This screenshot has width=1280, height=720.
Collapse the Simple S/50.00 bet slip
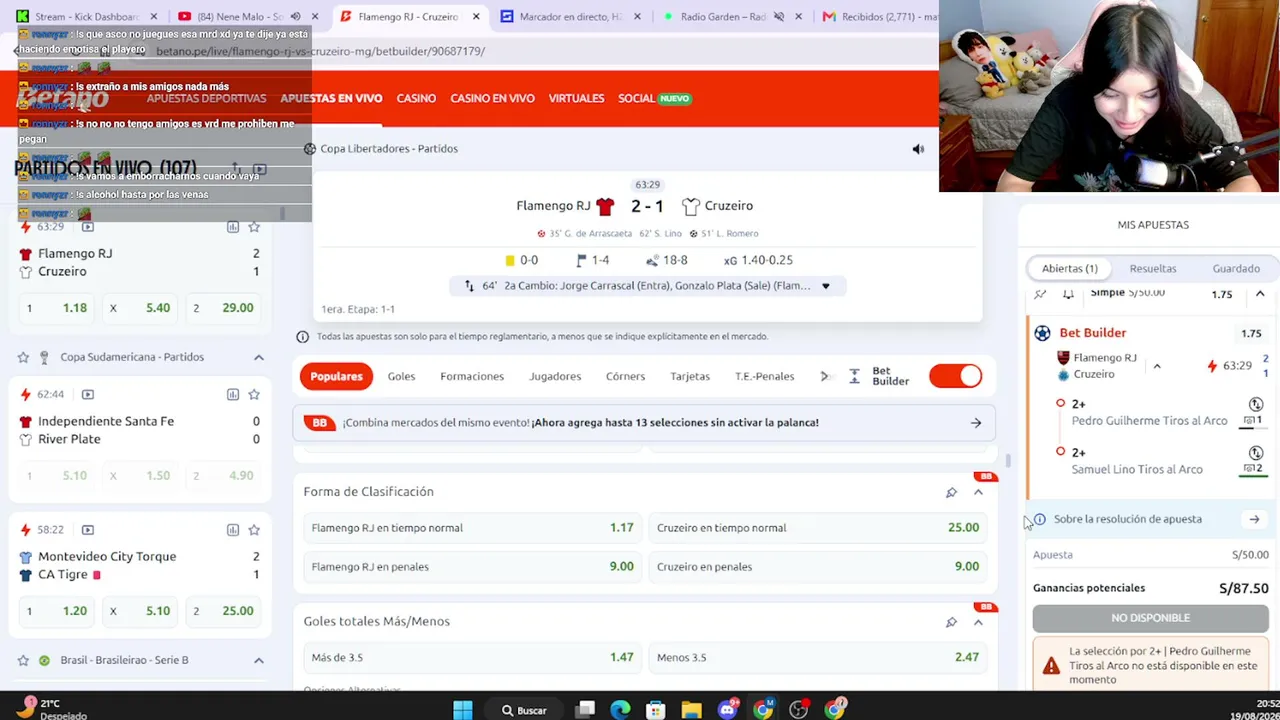coord(1260,294)
